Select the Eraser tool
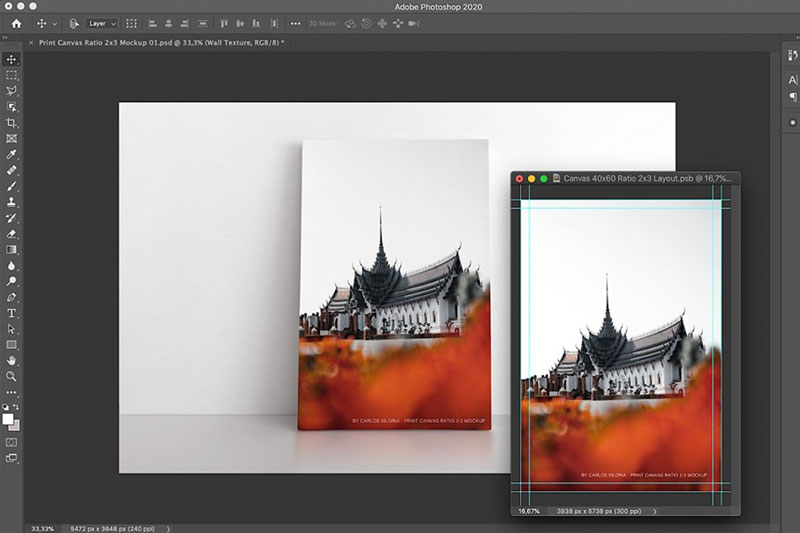Screen dimensions: 800x533 (11, 234)
